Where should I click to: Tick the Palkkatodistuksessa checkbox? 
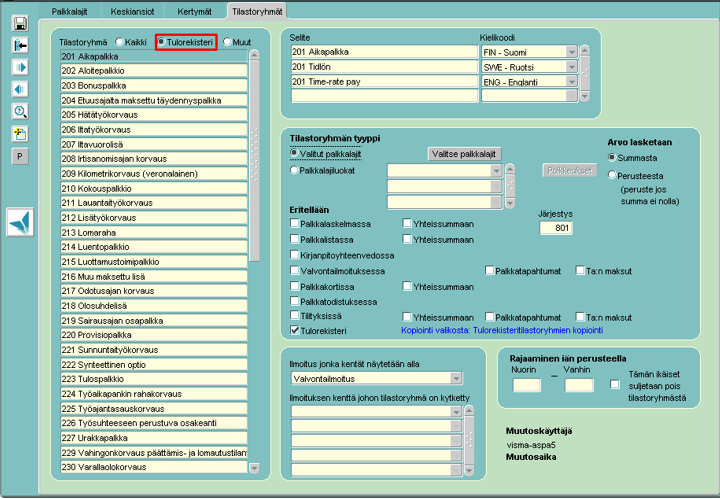[295, 301]
